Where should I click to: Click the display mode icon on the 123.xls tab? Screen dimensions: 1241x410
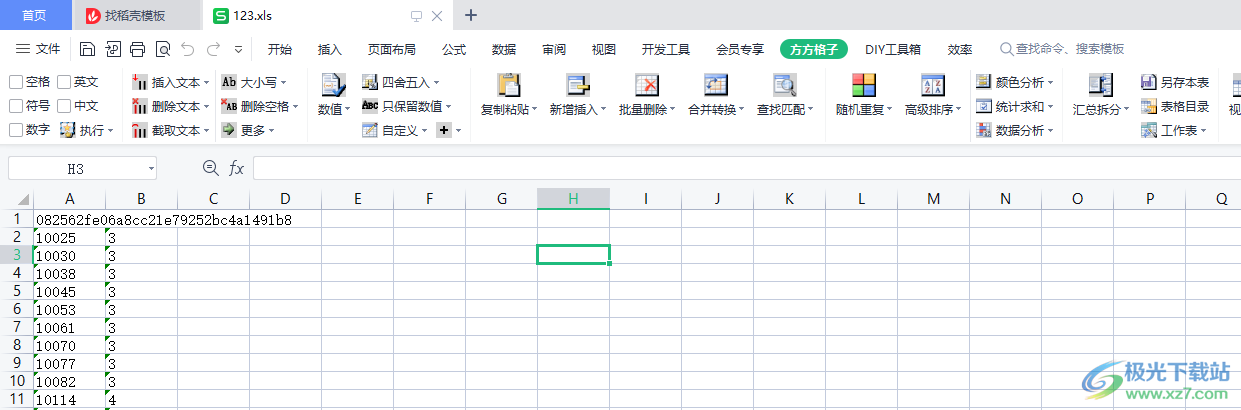pos(417,16)
